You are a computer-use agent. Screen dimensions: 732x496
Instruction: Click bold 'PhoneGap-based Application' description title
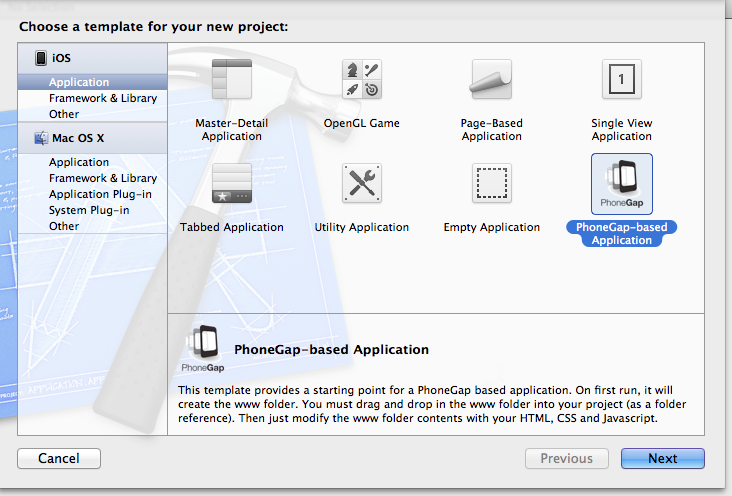[x=331, y=350]
